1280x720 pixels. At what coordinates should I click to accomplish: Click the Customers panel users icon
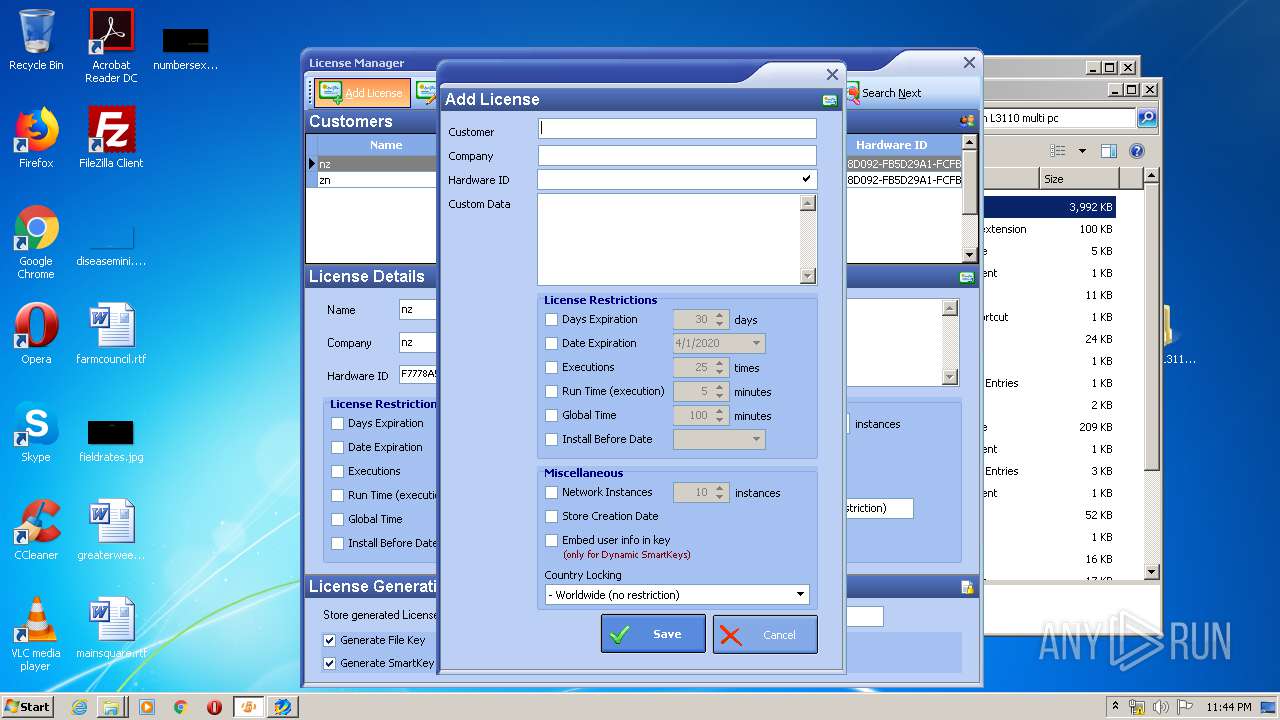pos(967,121)
